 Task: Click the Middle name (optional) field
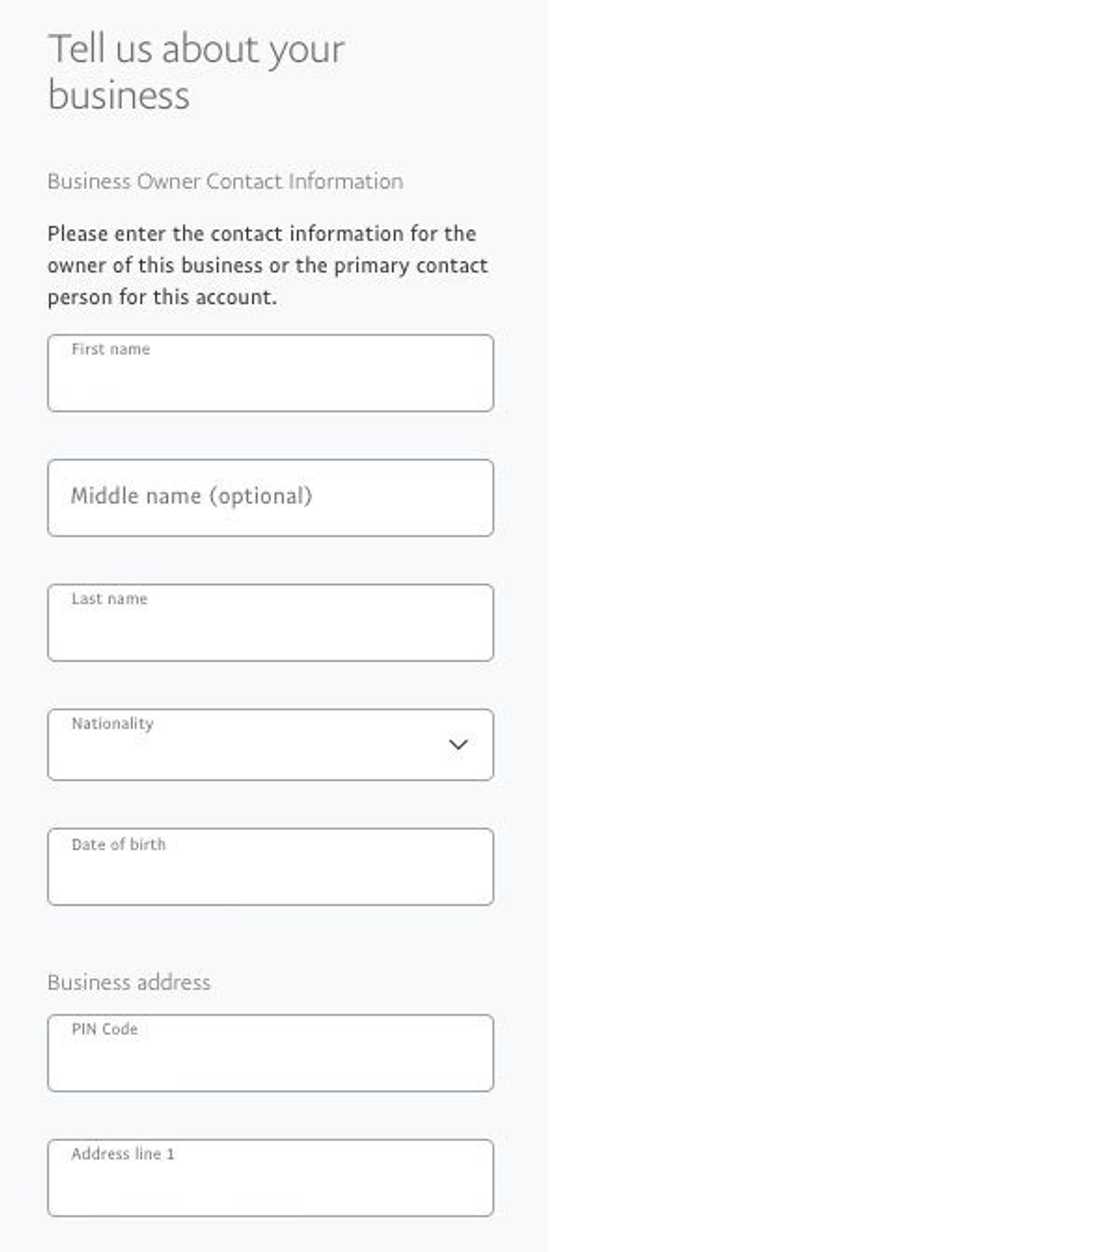coord(270,497)
